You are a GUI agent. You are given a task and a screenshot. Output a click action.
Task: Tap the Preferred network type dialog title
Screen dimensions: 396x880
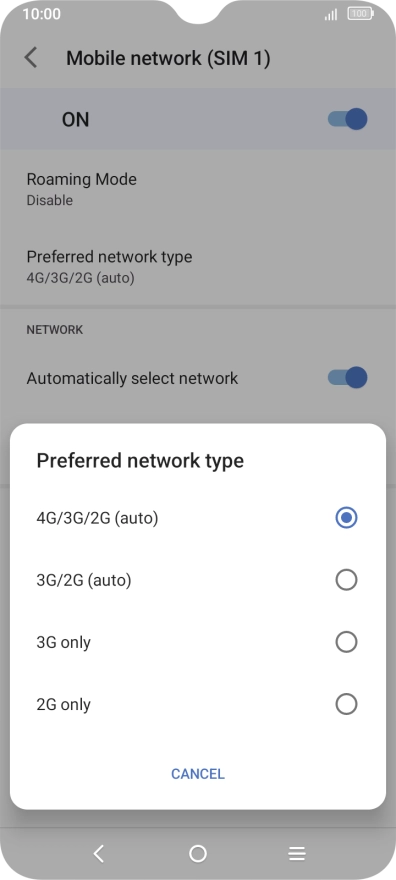click(140, 461)
